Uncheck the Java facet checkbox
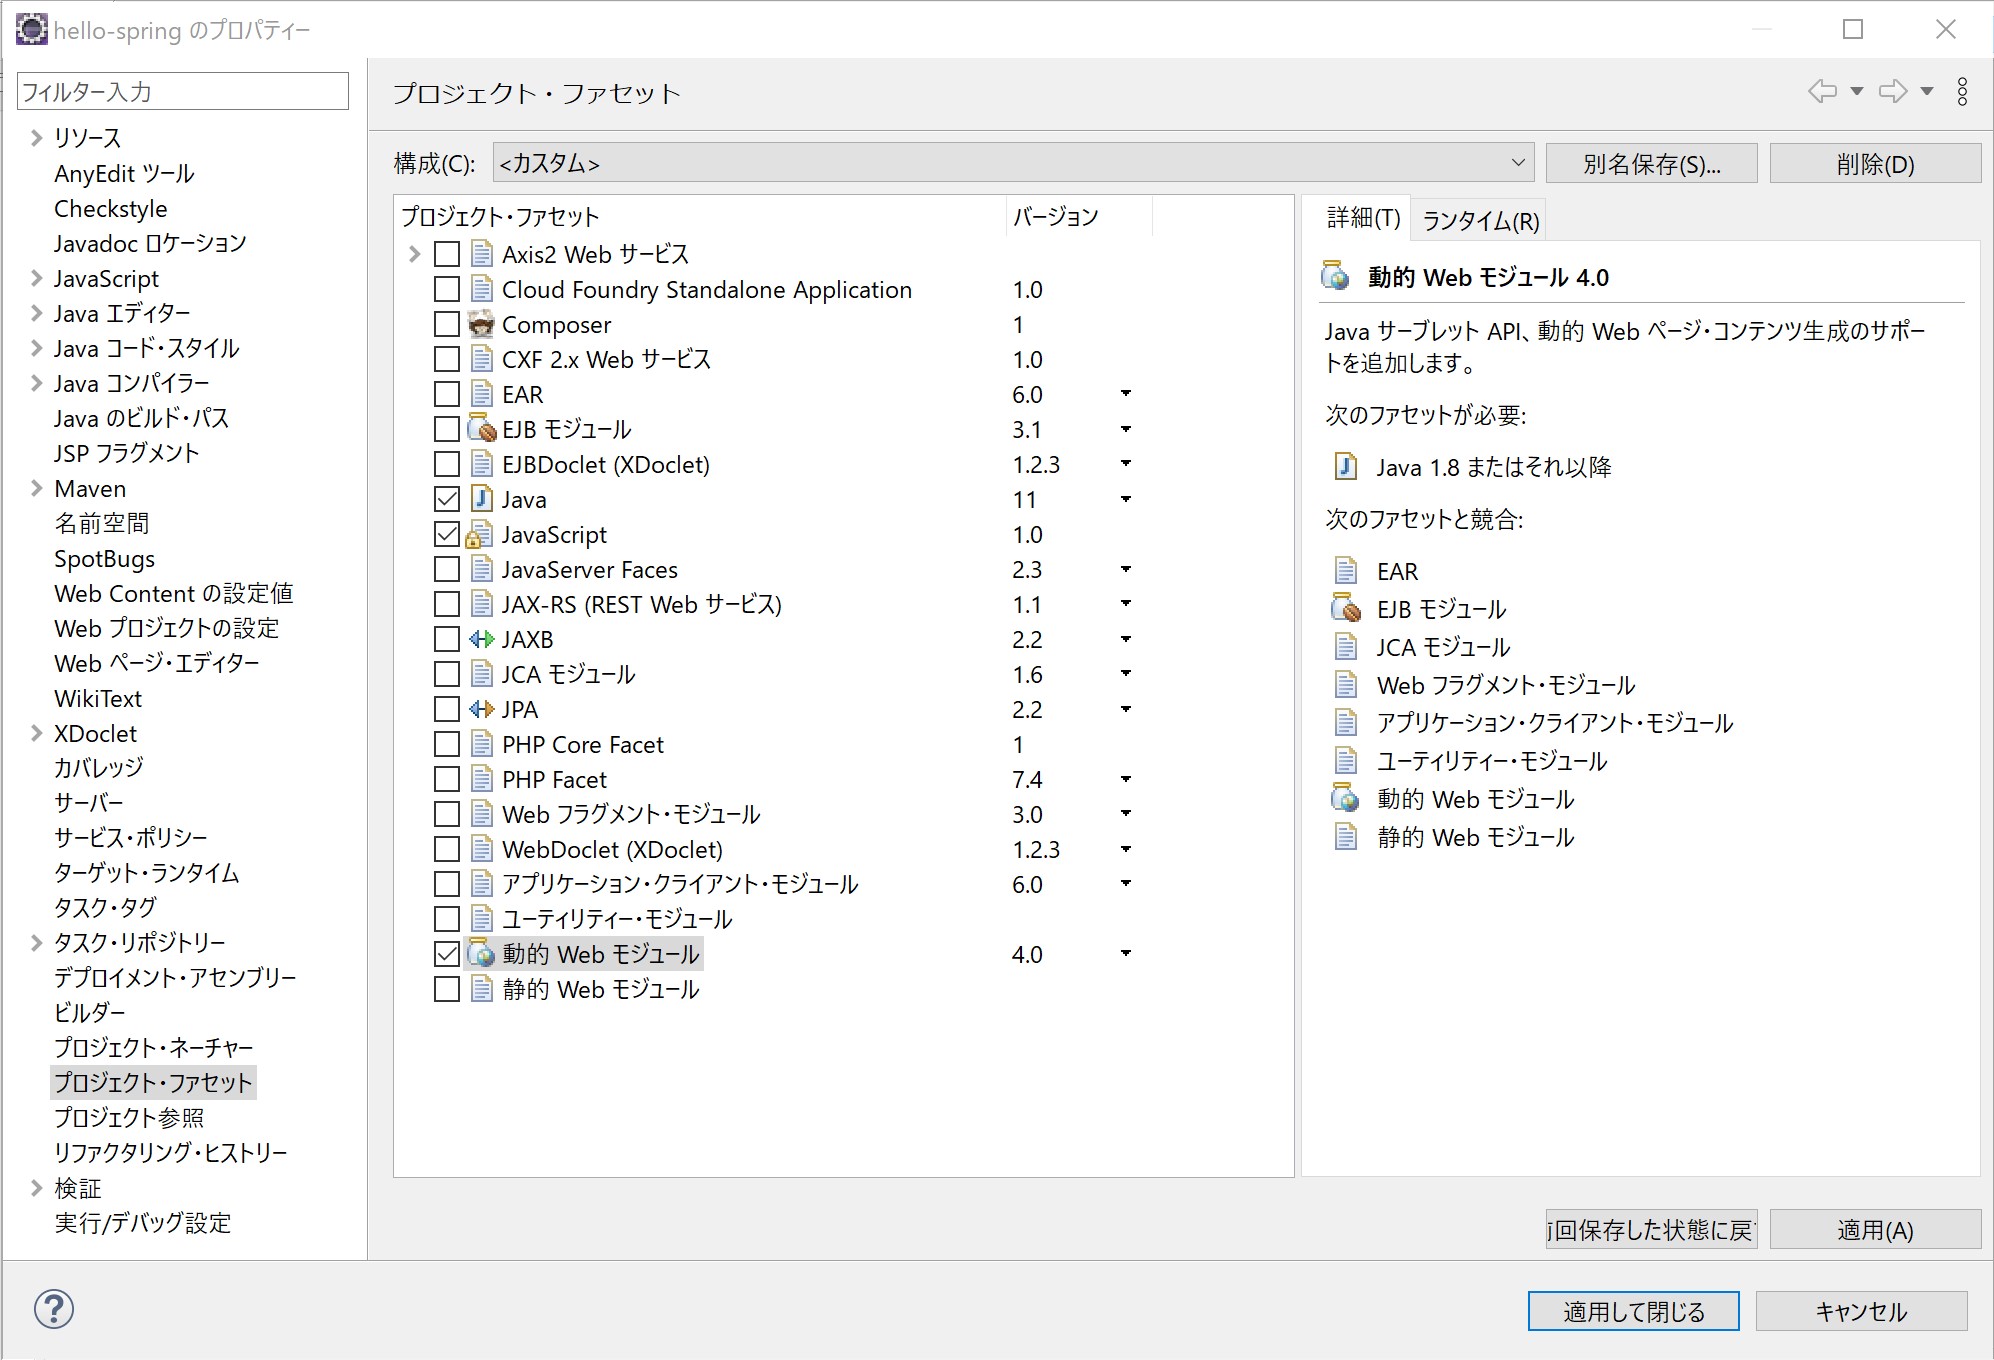 (447, 500)
